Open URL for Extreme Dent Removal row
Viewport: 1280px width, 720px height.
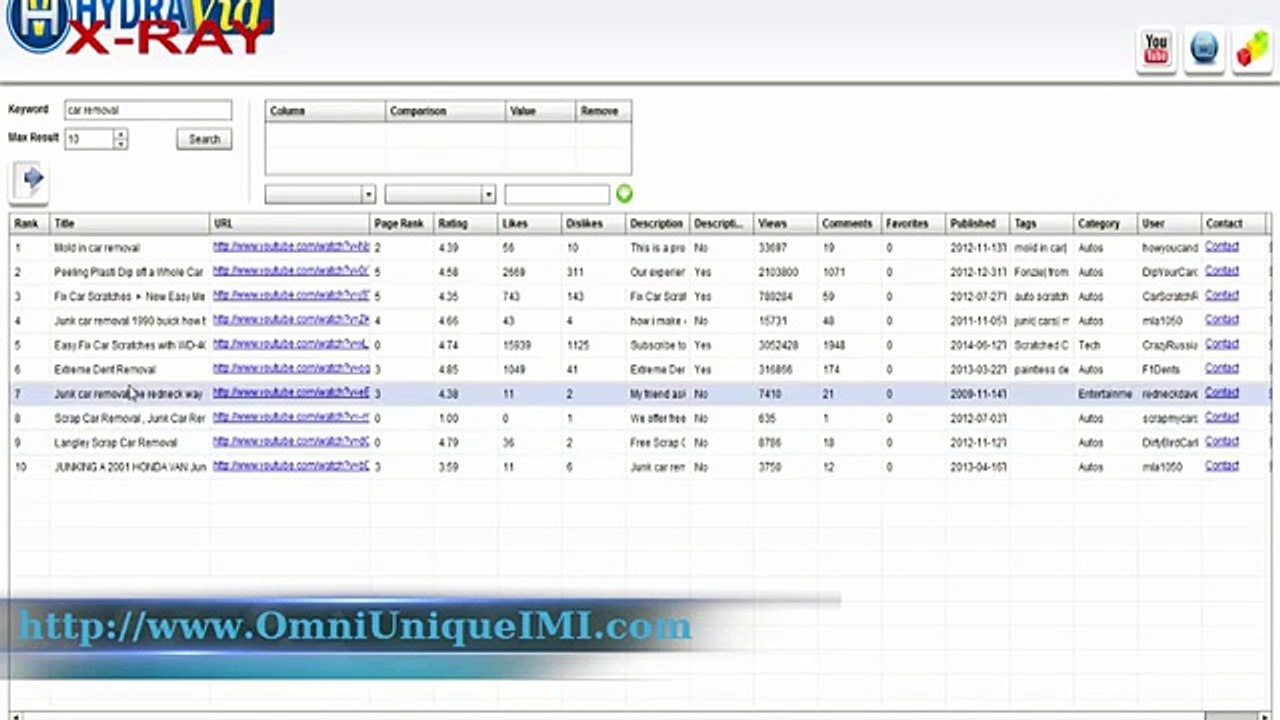coord(291,368)
